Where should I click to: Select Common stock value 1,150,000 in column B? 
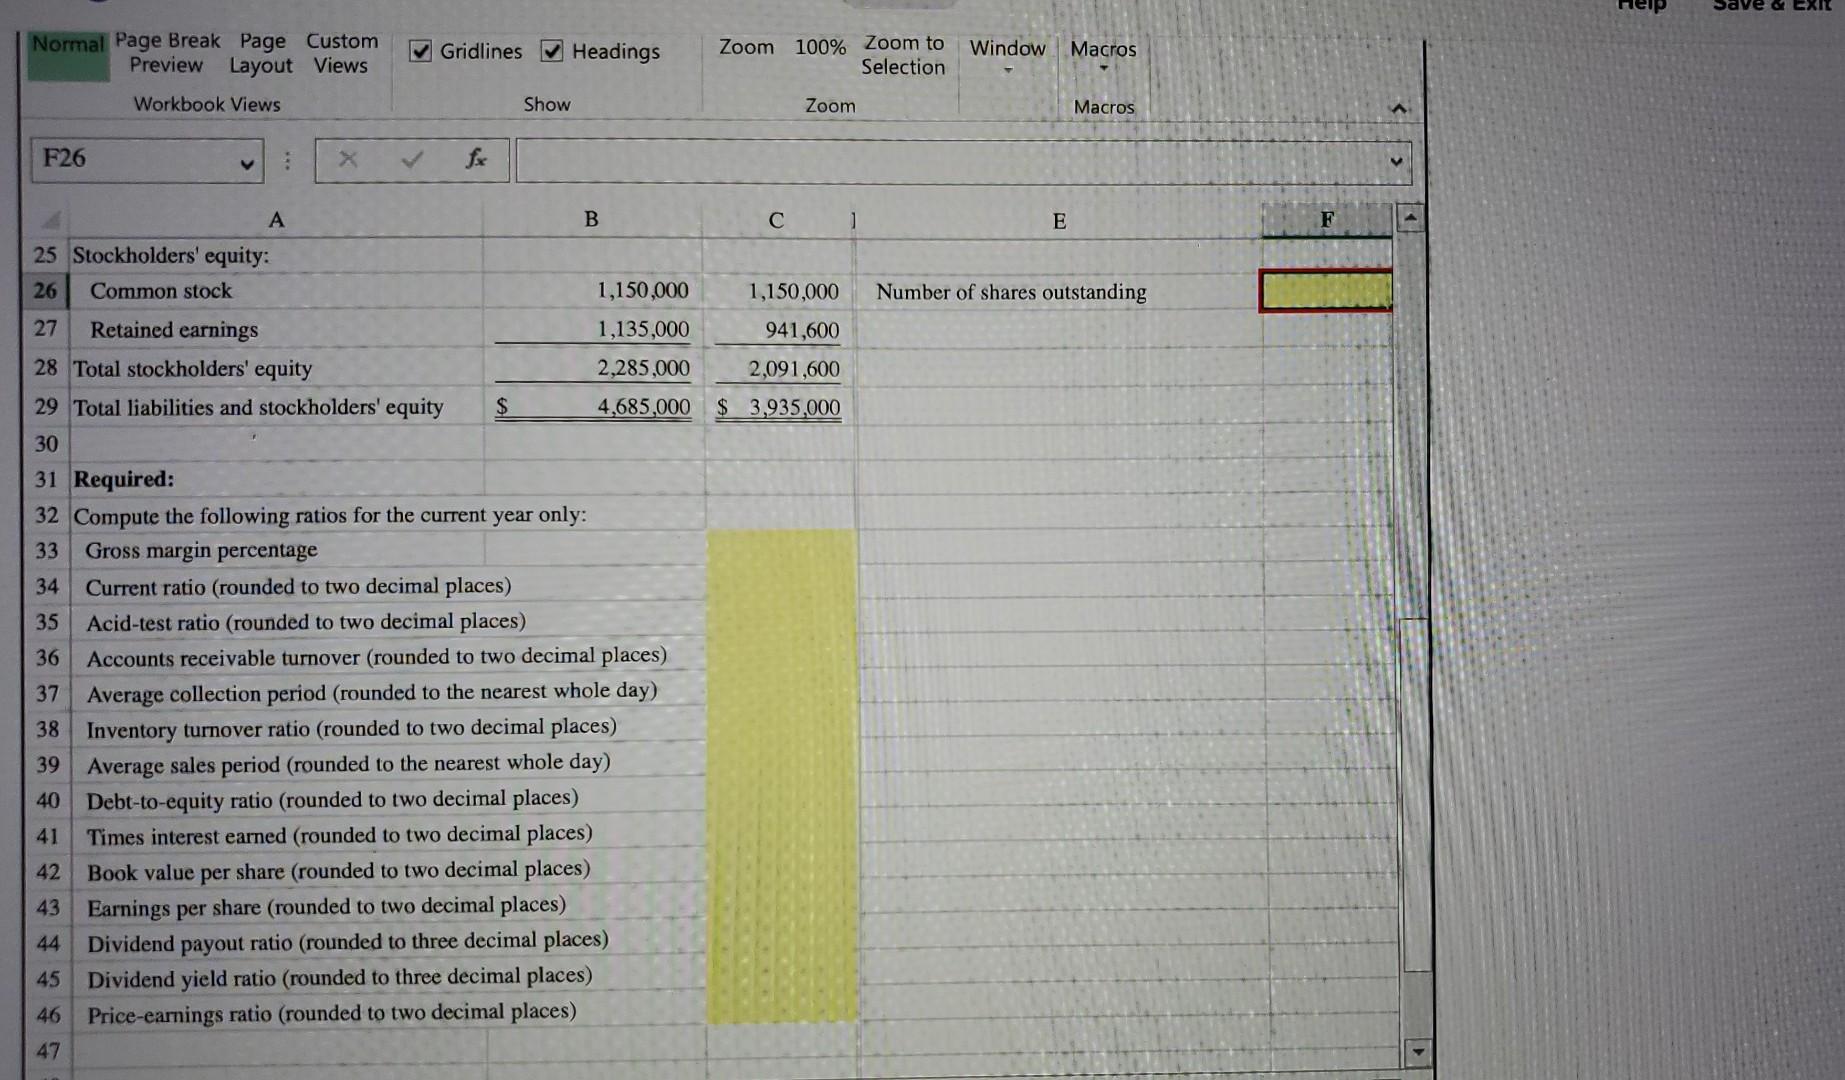point(594,291)
